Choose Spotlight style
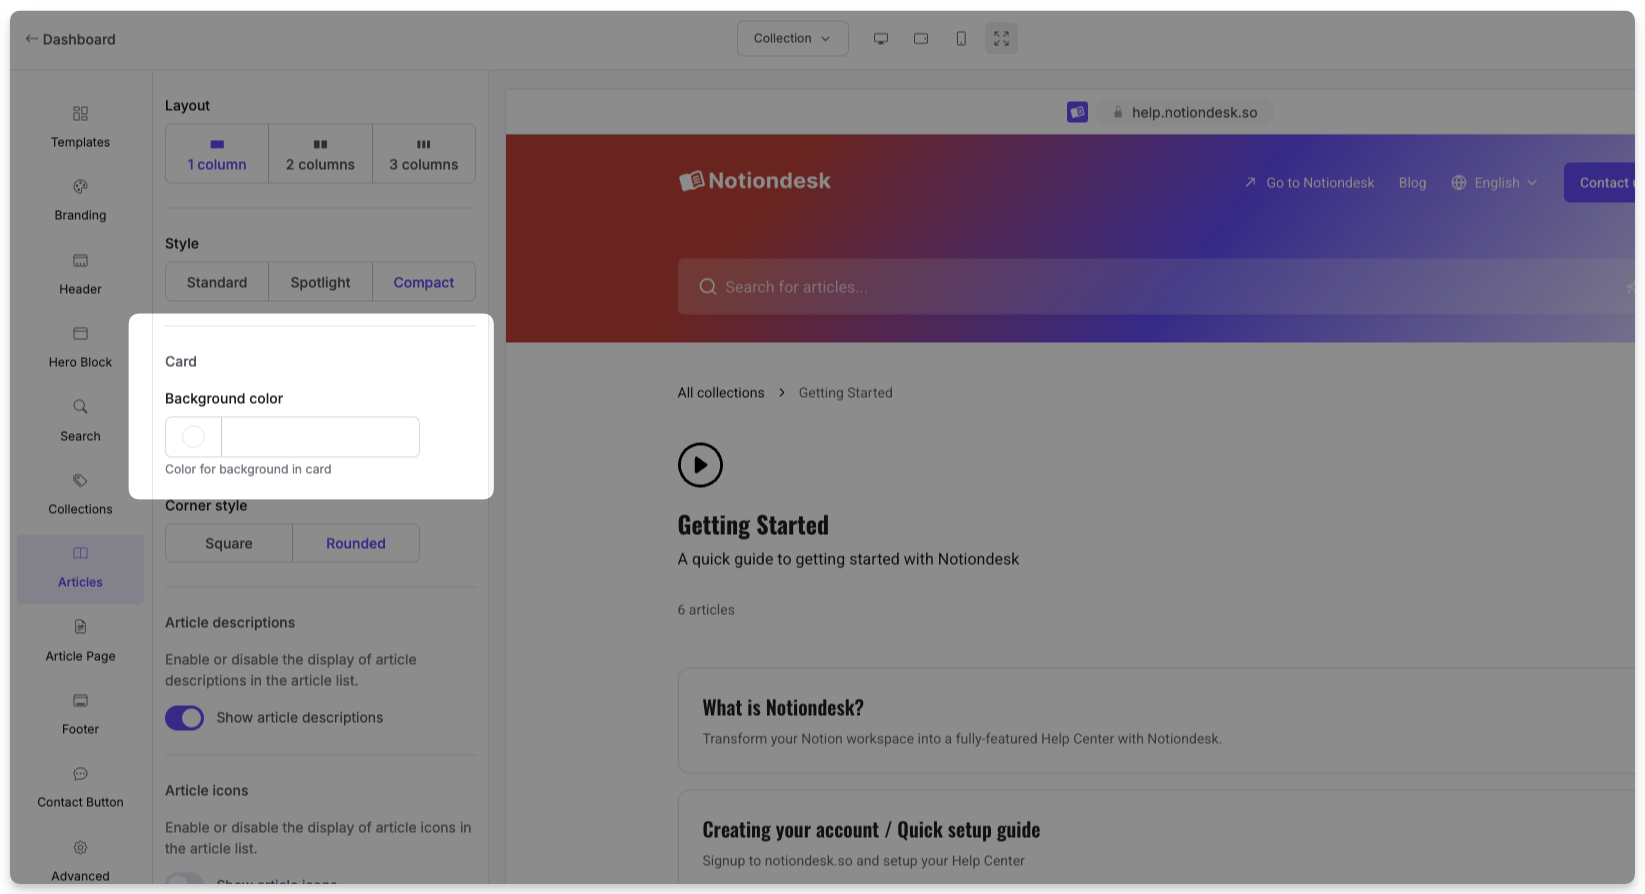1645x894 pixels. click(320, 282)
